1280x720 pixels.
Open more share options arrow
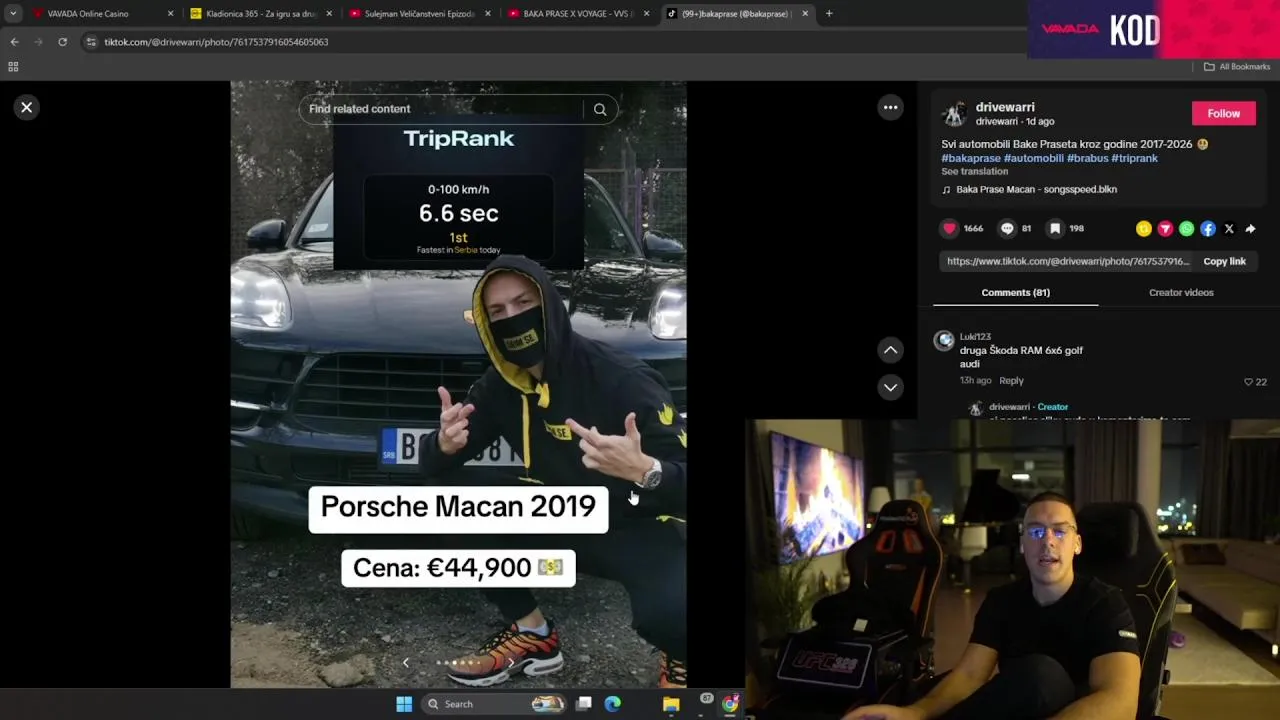(1250, 229)
